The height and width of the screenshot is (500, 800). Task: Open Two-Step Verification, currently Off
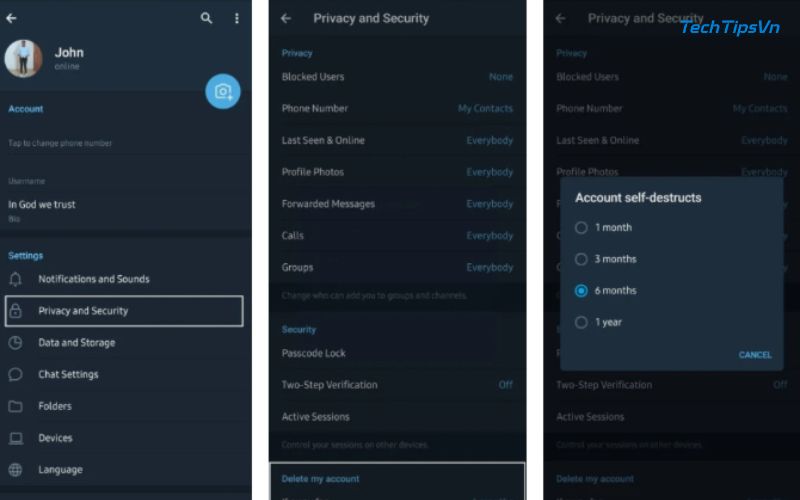click(x=397, y=385)
